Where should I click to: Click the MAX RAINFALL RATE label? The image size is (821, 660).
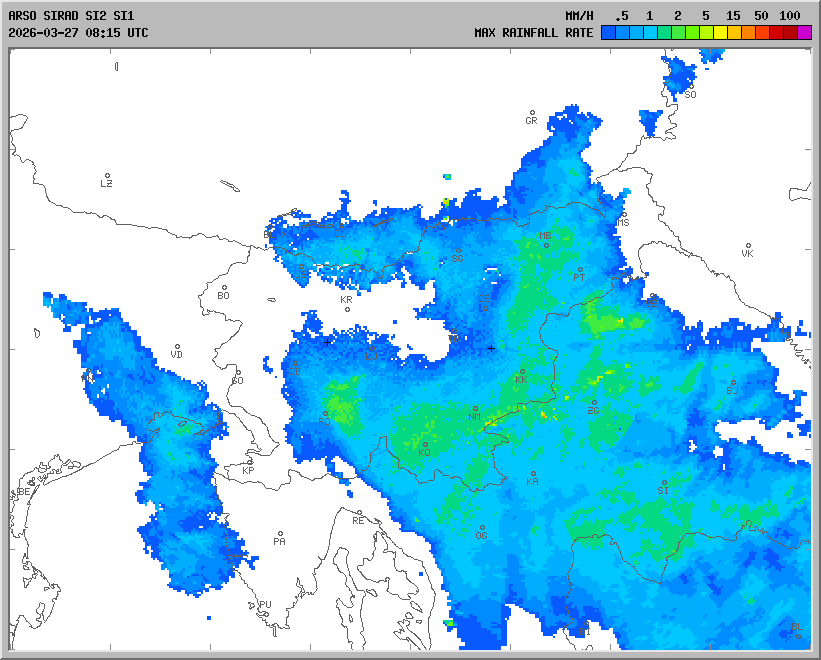[533, 32]
